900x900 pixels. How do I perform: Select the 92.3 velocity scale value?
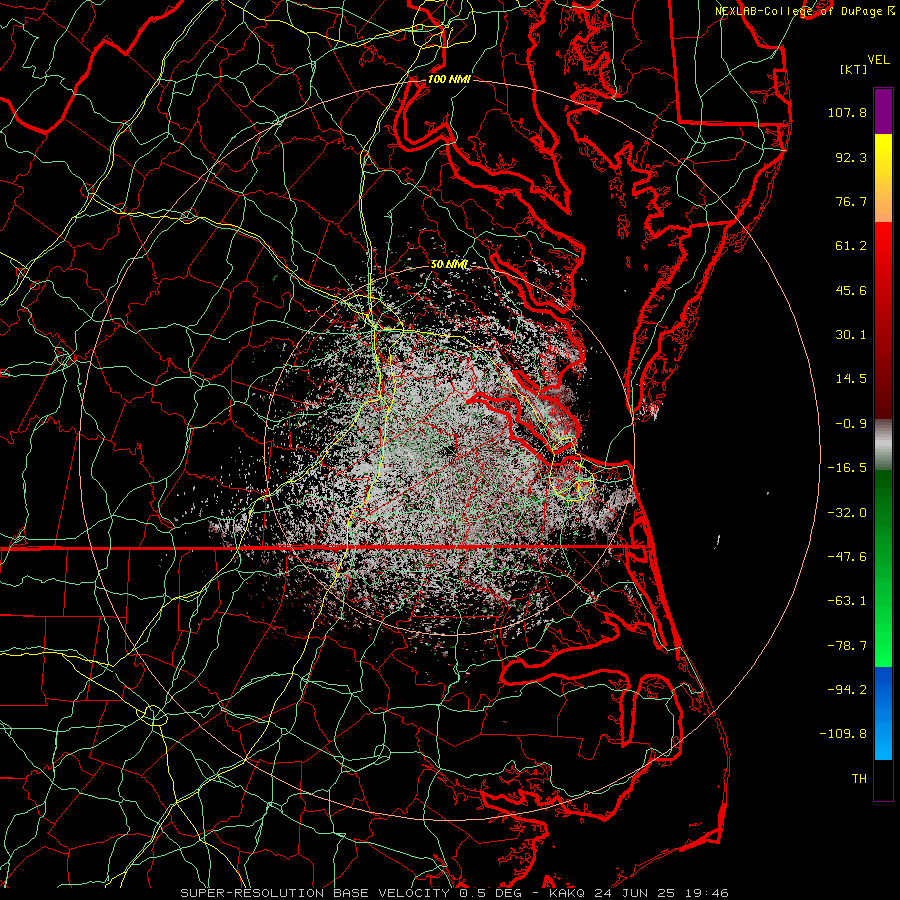pyautogui.click(x=851, y=157)
